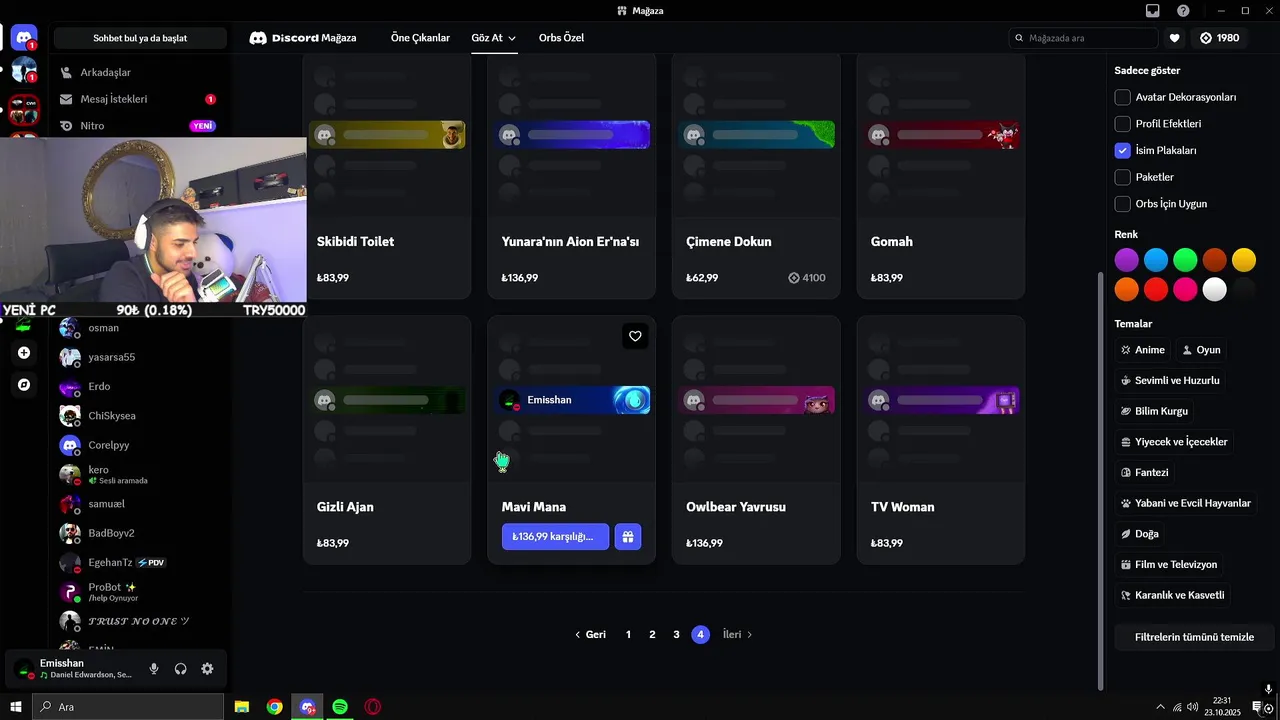Image resolution: width=1280 pixels, height=720 pixels.
Task: Add a server plus icon
Action: (24, 353)
